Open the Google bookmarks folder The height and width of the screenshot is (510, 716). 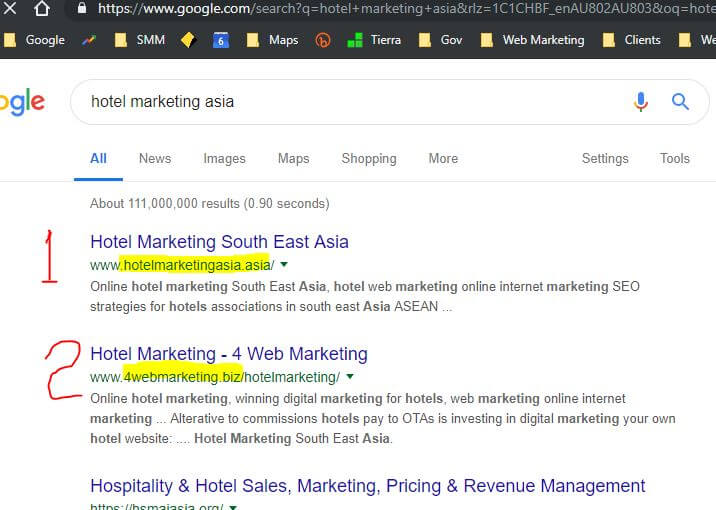35,40
